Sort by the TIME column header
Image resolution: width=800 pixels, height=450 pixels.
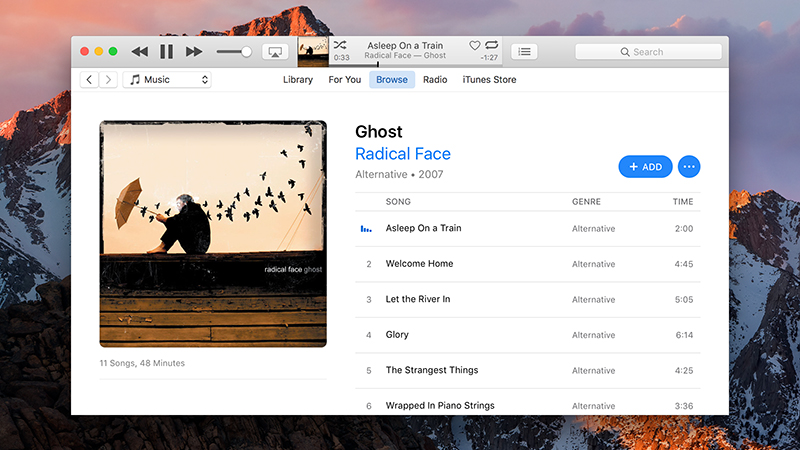[683, 202]
